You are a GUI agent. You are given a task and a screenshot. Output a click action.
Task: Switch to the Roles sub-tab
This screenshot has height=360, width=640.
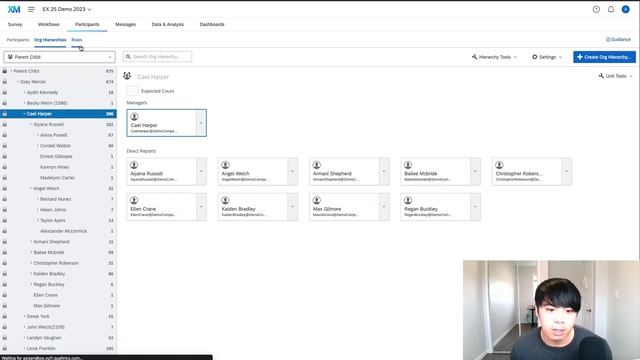77,40
